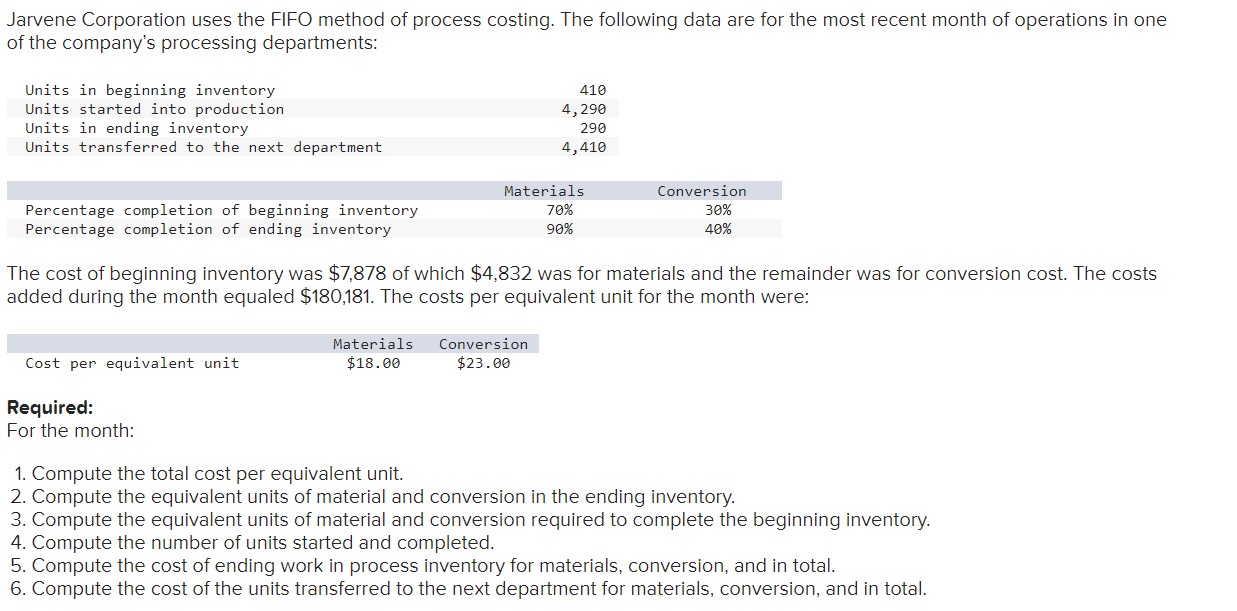Select "Units transferred to the next department" label
This screenshot has width=1237, height=611.
click(203, 147)
